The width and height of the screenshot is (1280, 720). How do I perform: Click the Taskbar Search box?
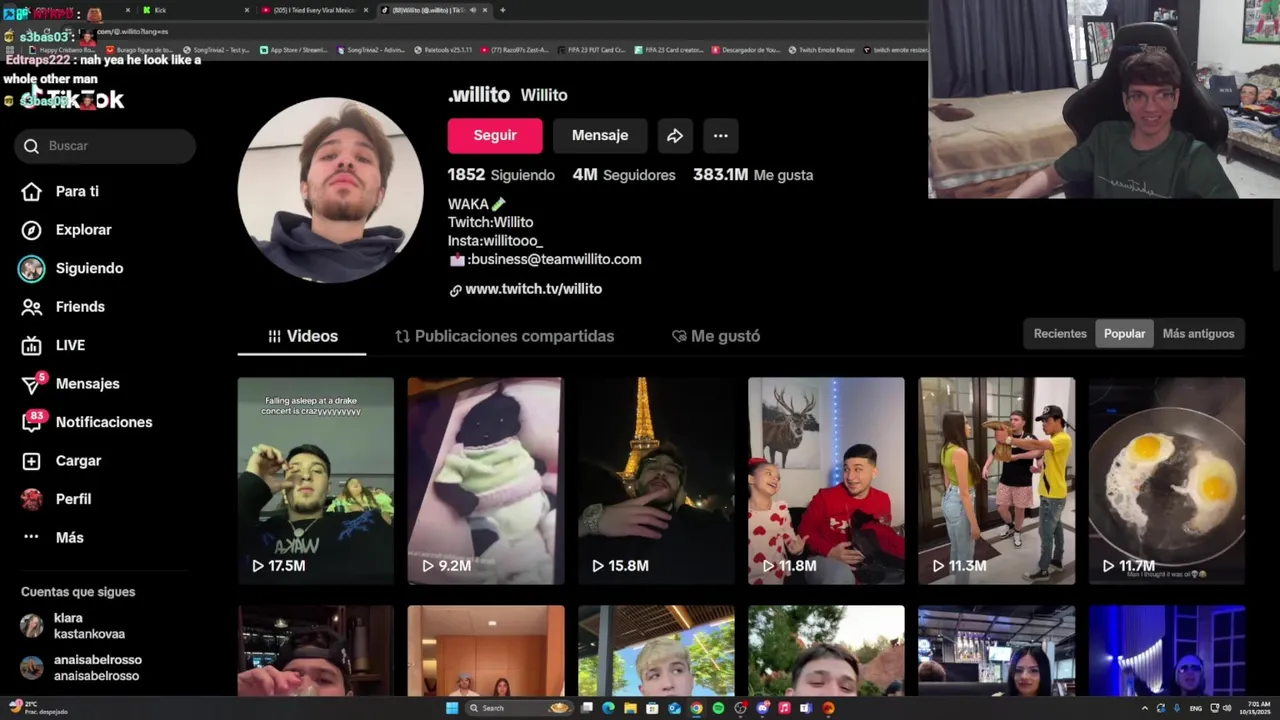click(x=519, y=708)
